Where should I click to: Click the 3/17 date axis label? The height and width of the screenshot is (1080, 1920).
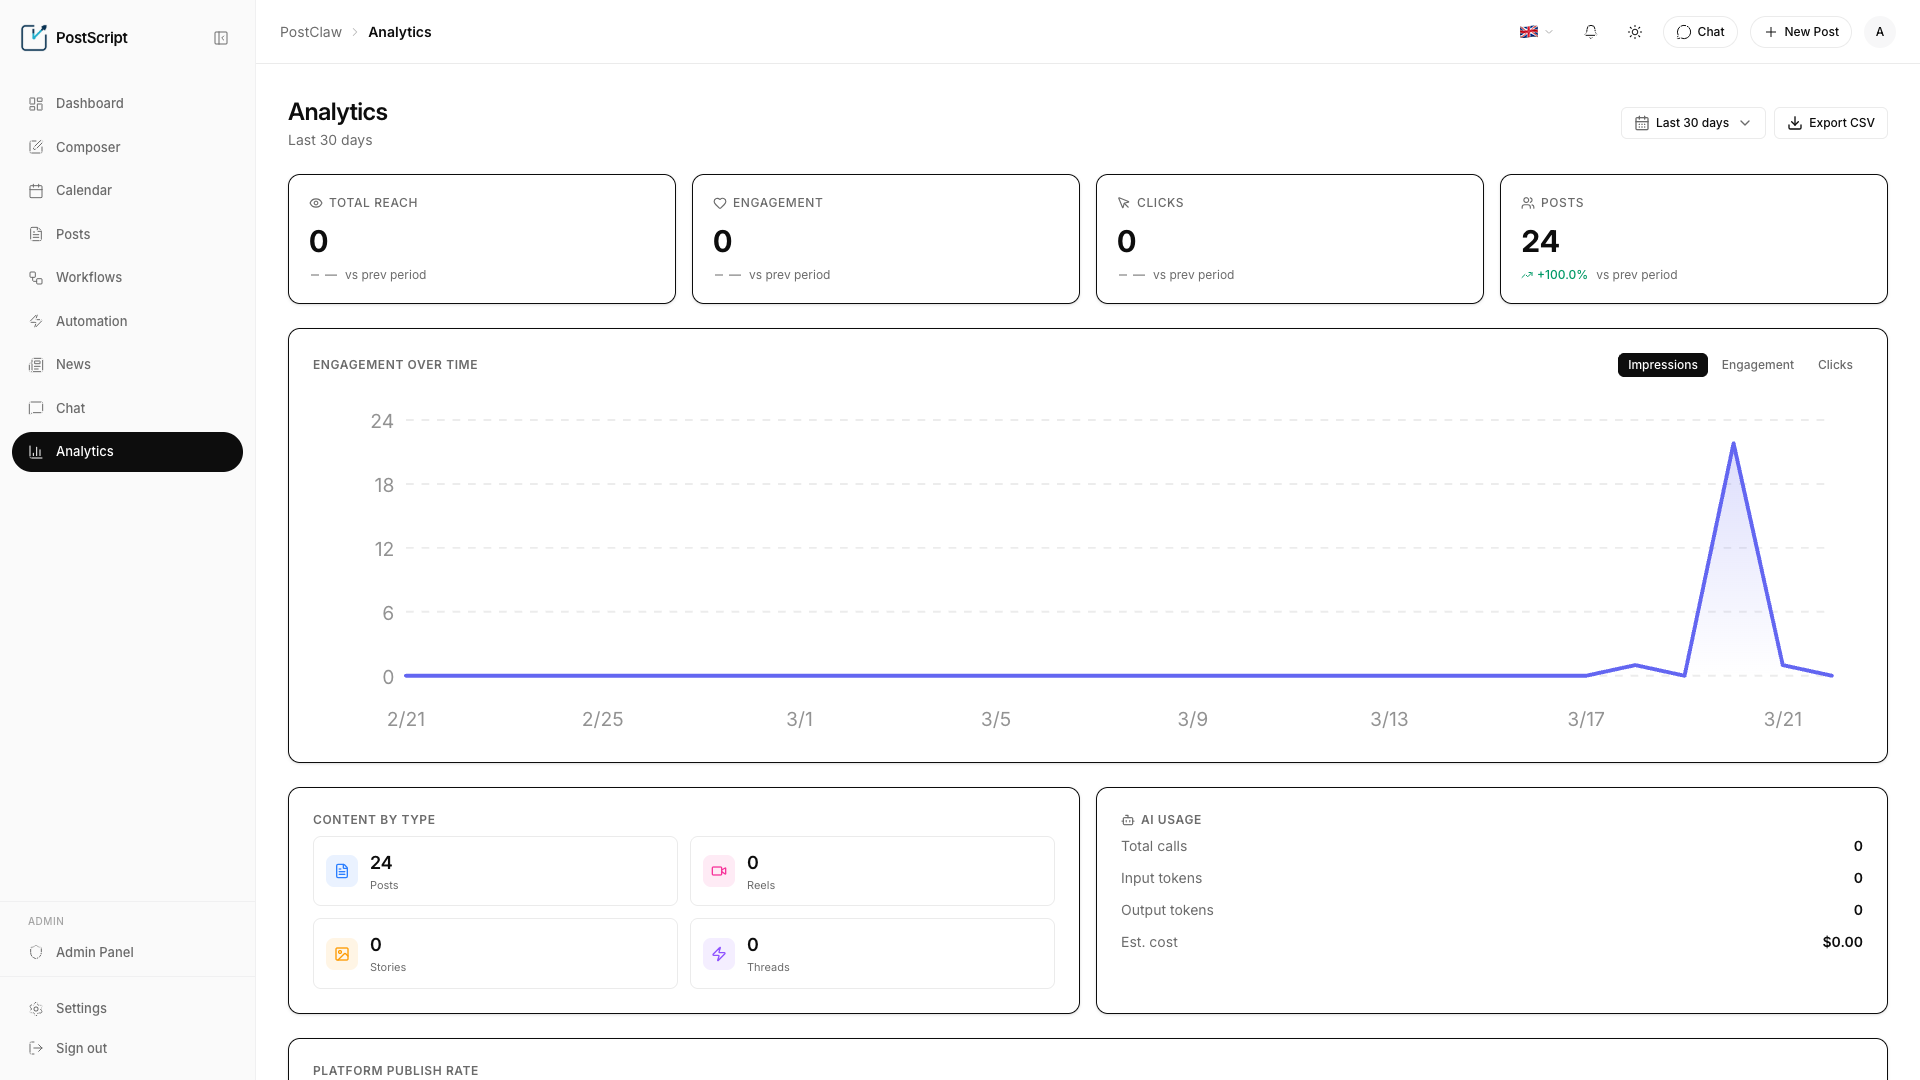1586,719
